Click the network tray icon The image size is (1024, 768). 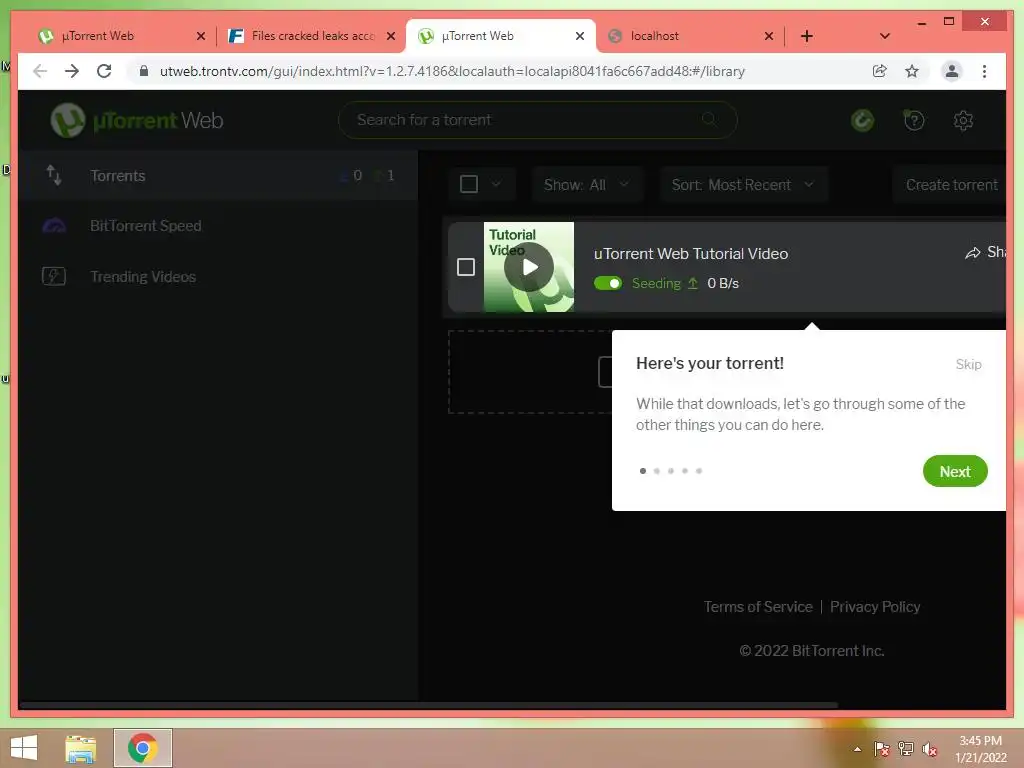(x=906, y=749)
